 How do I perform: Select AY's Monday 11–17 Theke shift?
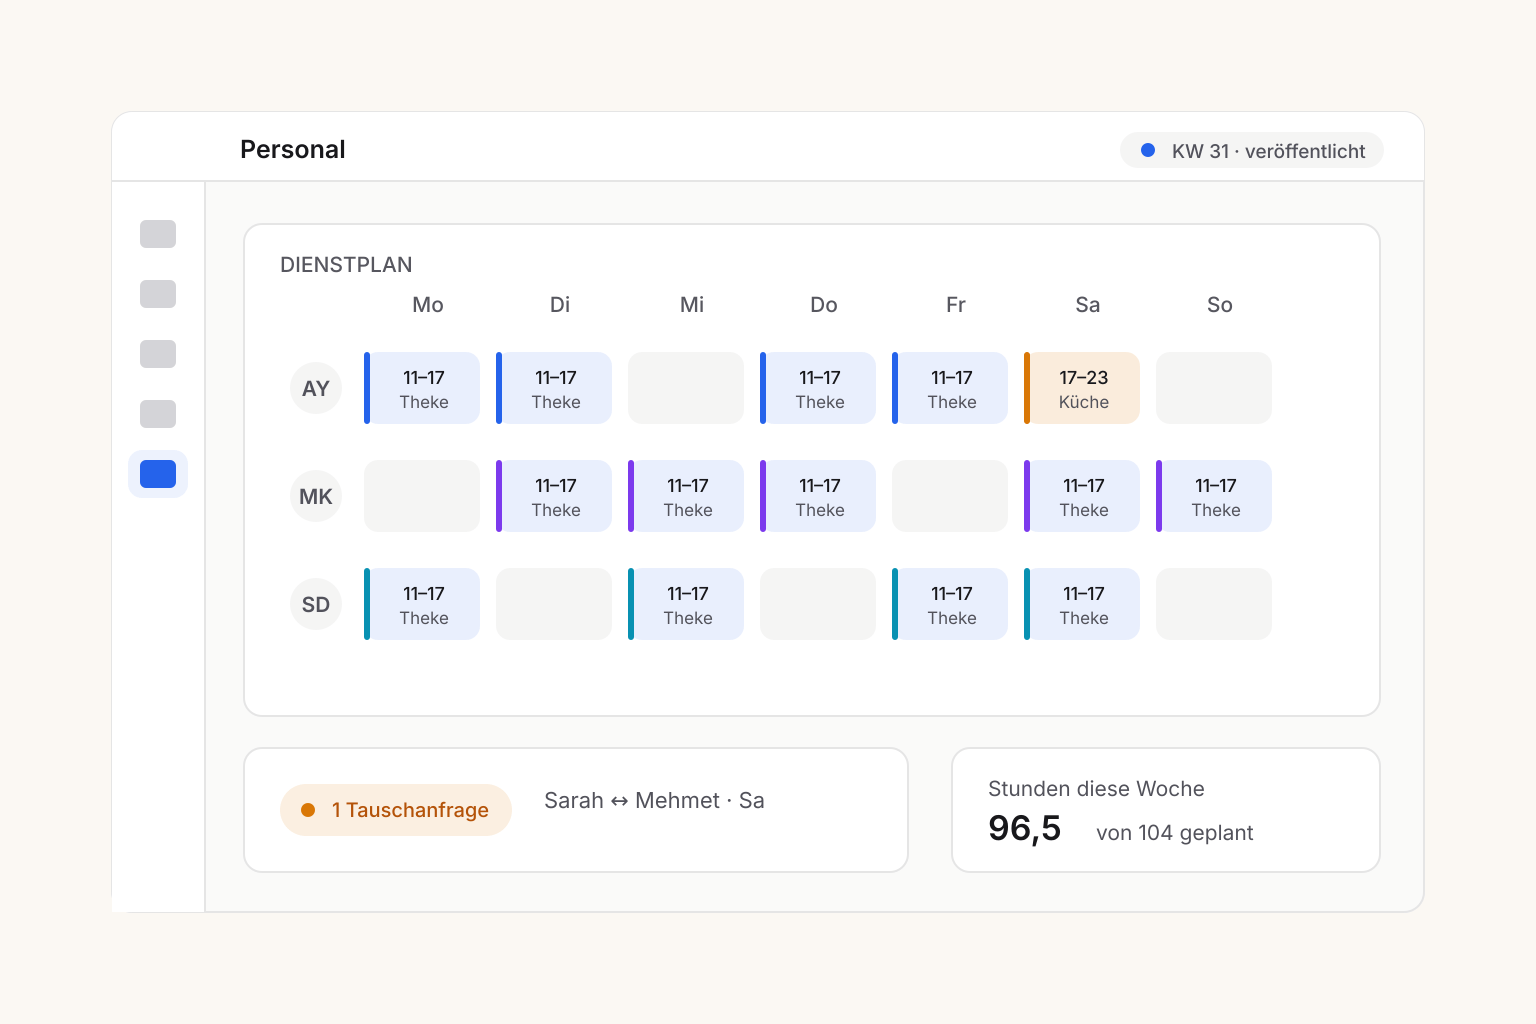[422, 388]
